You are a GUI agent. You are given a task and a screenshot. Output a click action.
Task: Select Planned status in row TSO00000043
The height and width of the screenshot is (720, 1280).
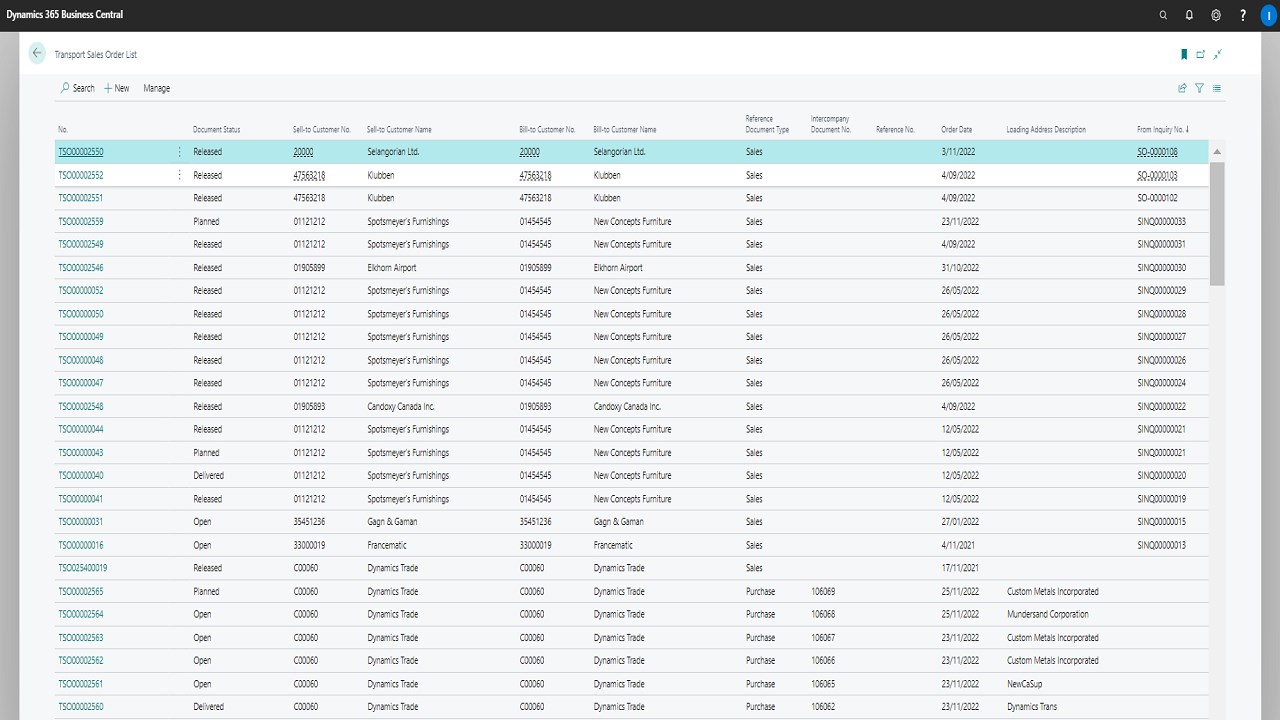coord(206,453)
